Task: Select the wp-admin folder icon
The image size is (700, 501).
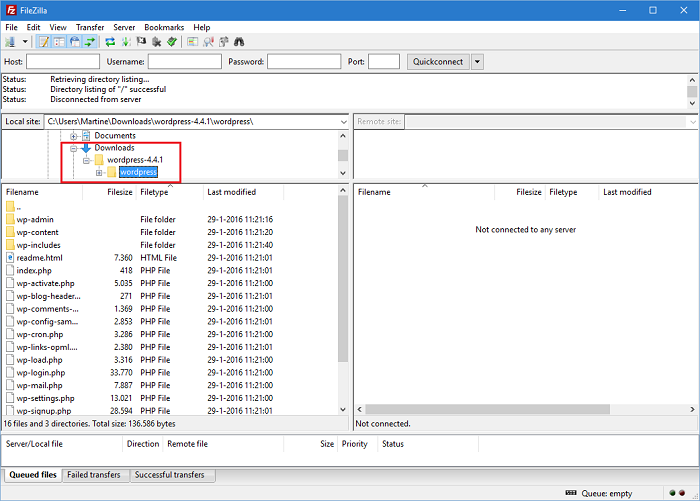Action: click(x=10, y=219)
